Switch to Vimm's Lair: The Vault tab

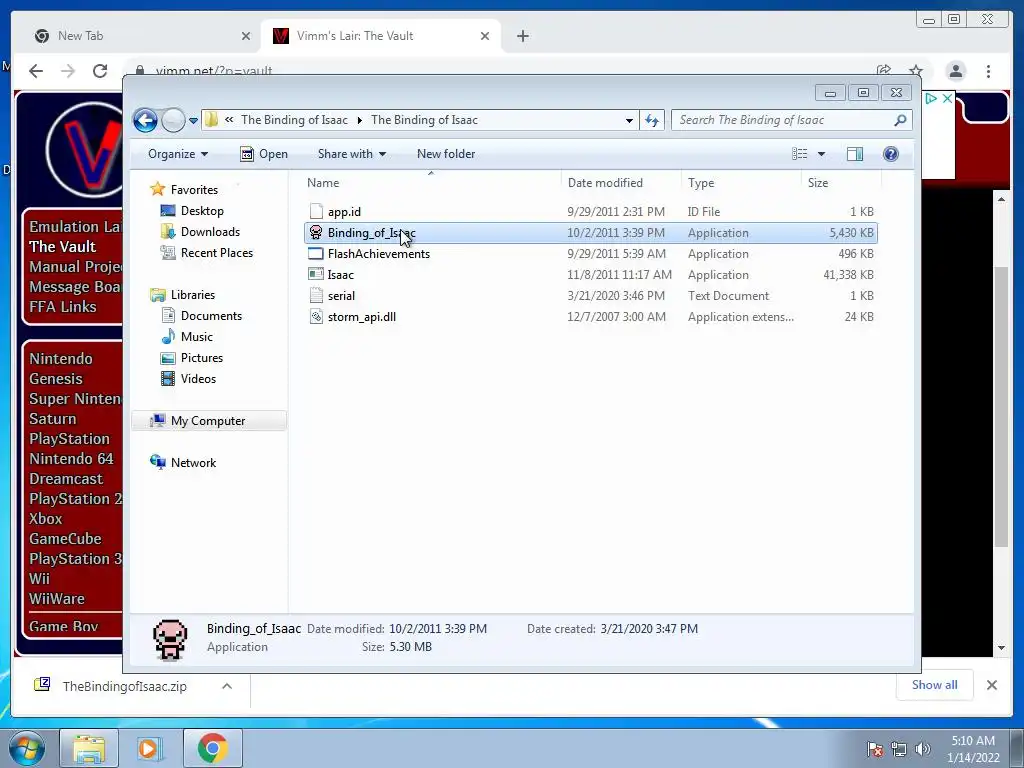click(x=355, y=36)
